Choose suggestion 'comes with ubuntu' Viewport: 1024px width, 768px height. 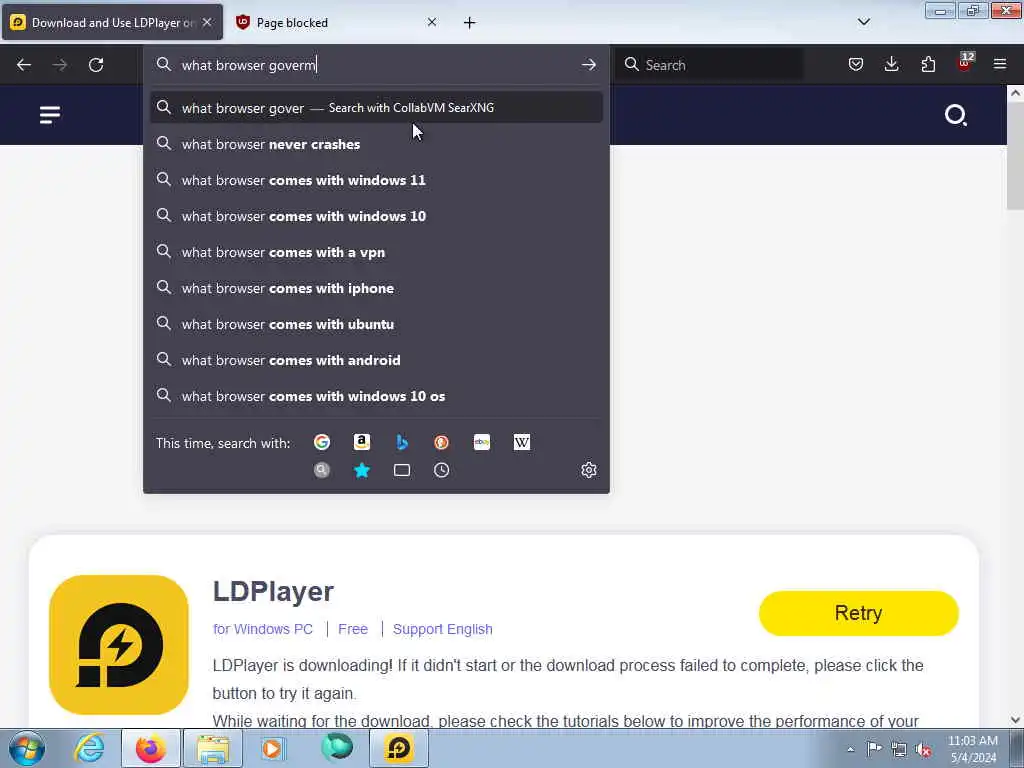[x=376, y=324]
